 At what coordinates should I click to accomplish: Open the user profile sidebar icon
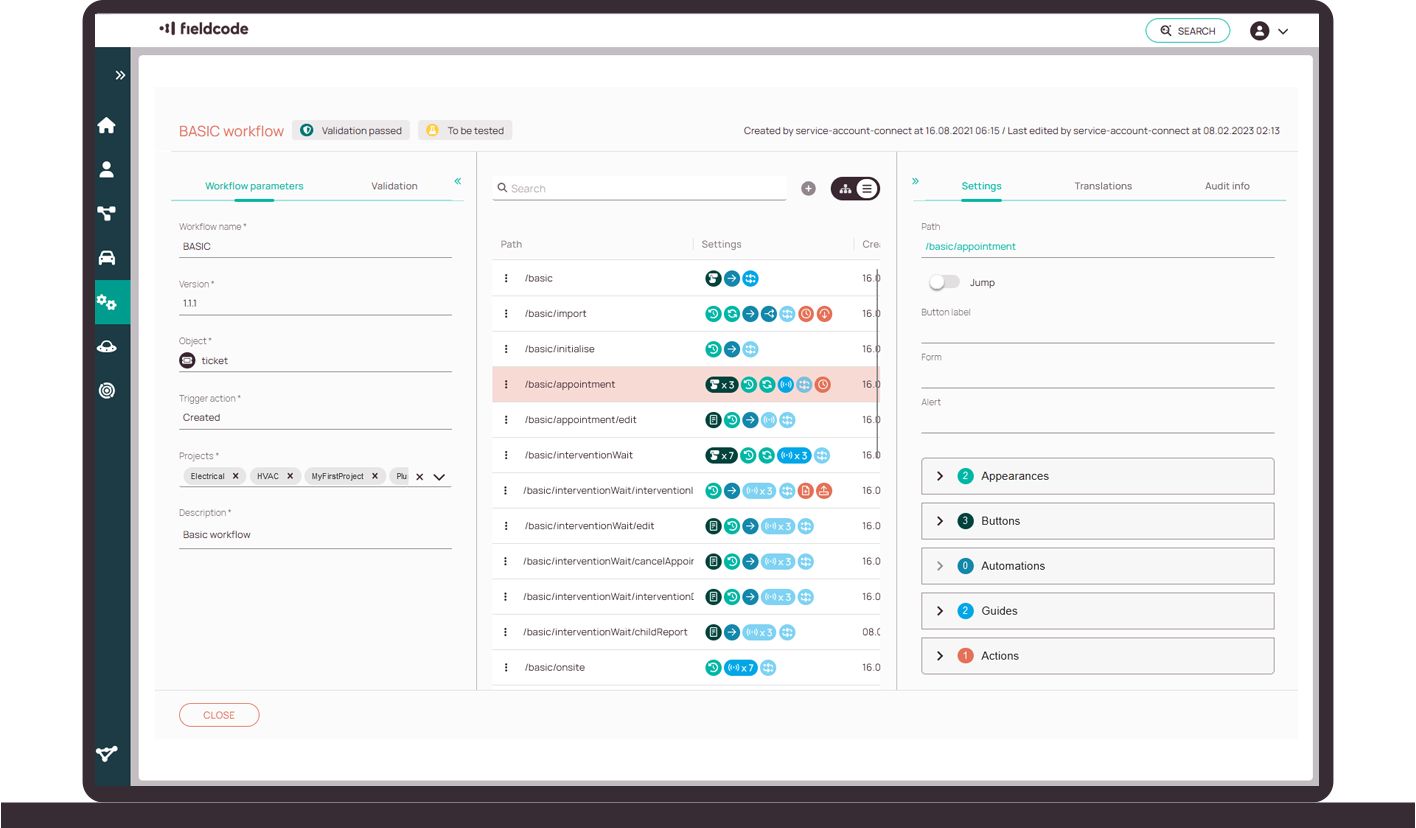(x=106, y=170)
